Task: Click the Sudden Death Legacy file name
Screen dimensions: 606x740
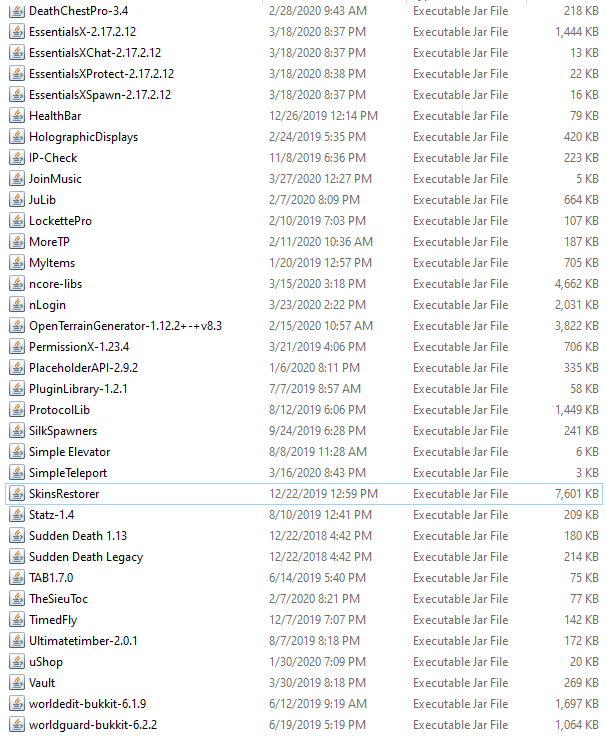Action: coord(86,557)
